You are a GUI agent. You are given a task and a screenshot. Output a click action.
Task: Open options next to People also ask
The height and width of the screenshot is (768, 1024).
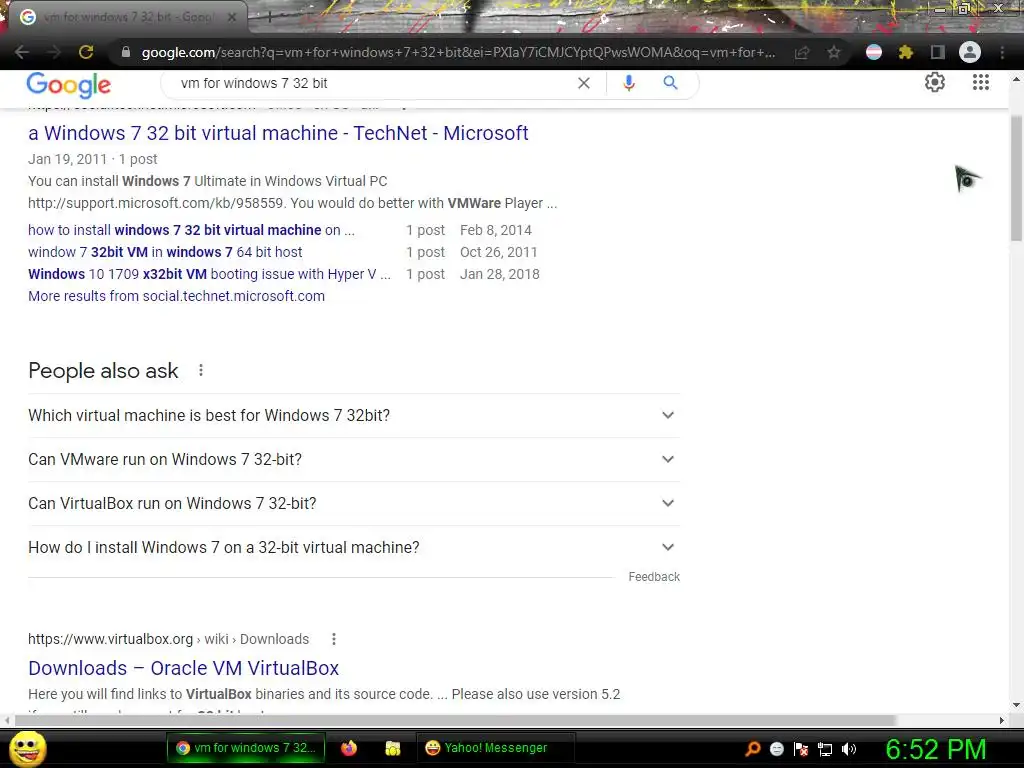point(201,370)
